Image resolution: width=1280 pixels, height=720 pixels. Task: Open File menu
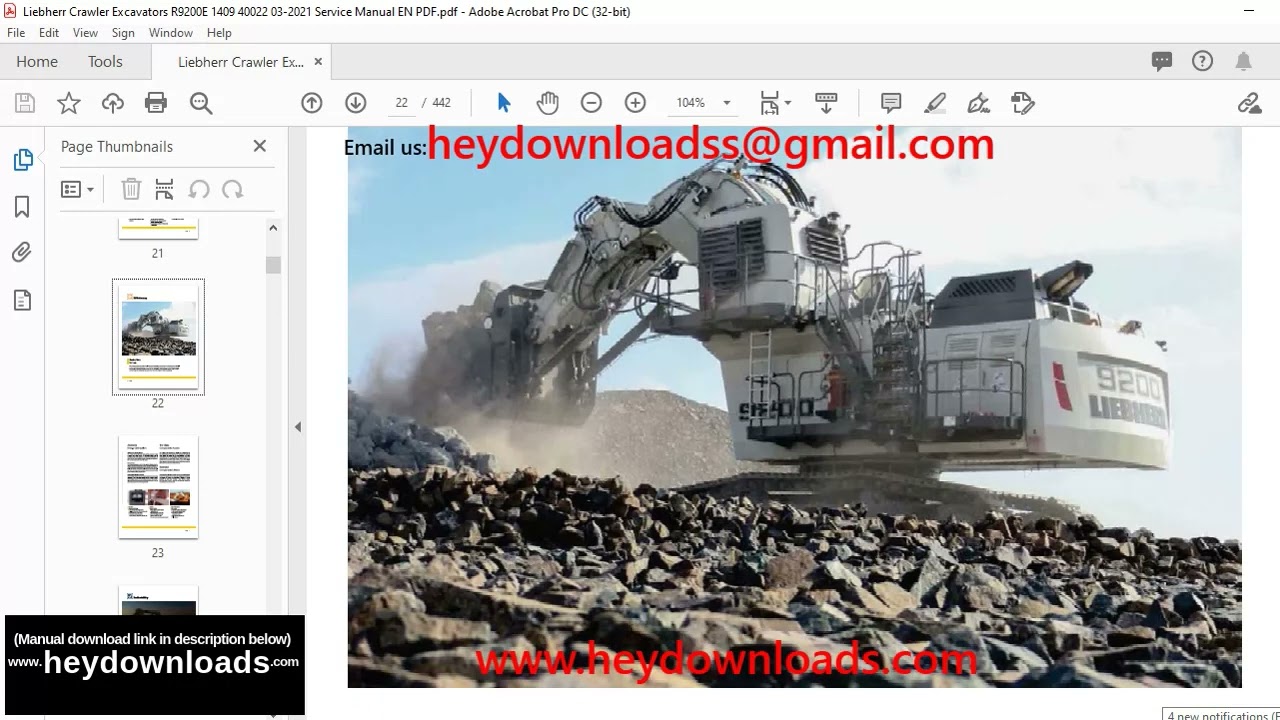point(16,33)
